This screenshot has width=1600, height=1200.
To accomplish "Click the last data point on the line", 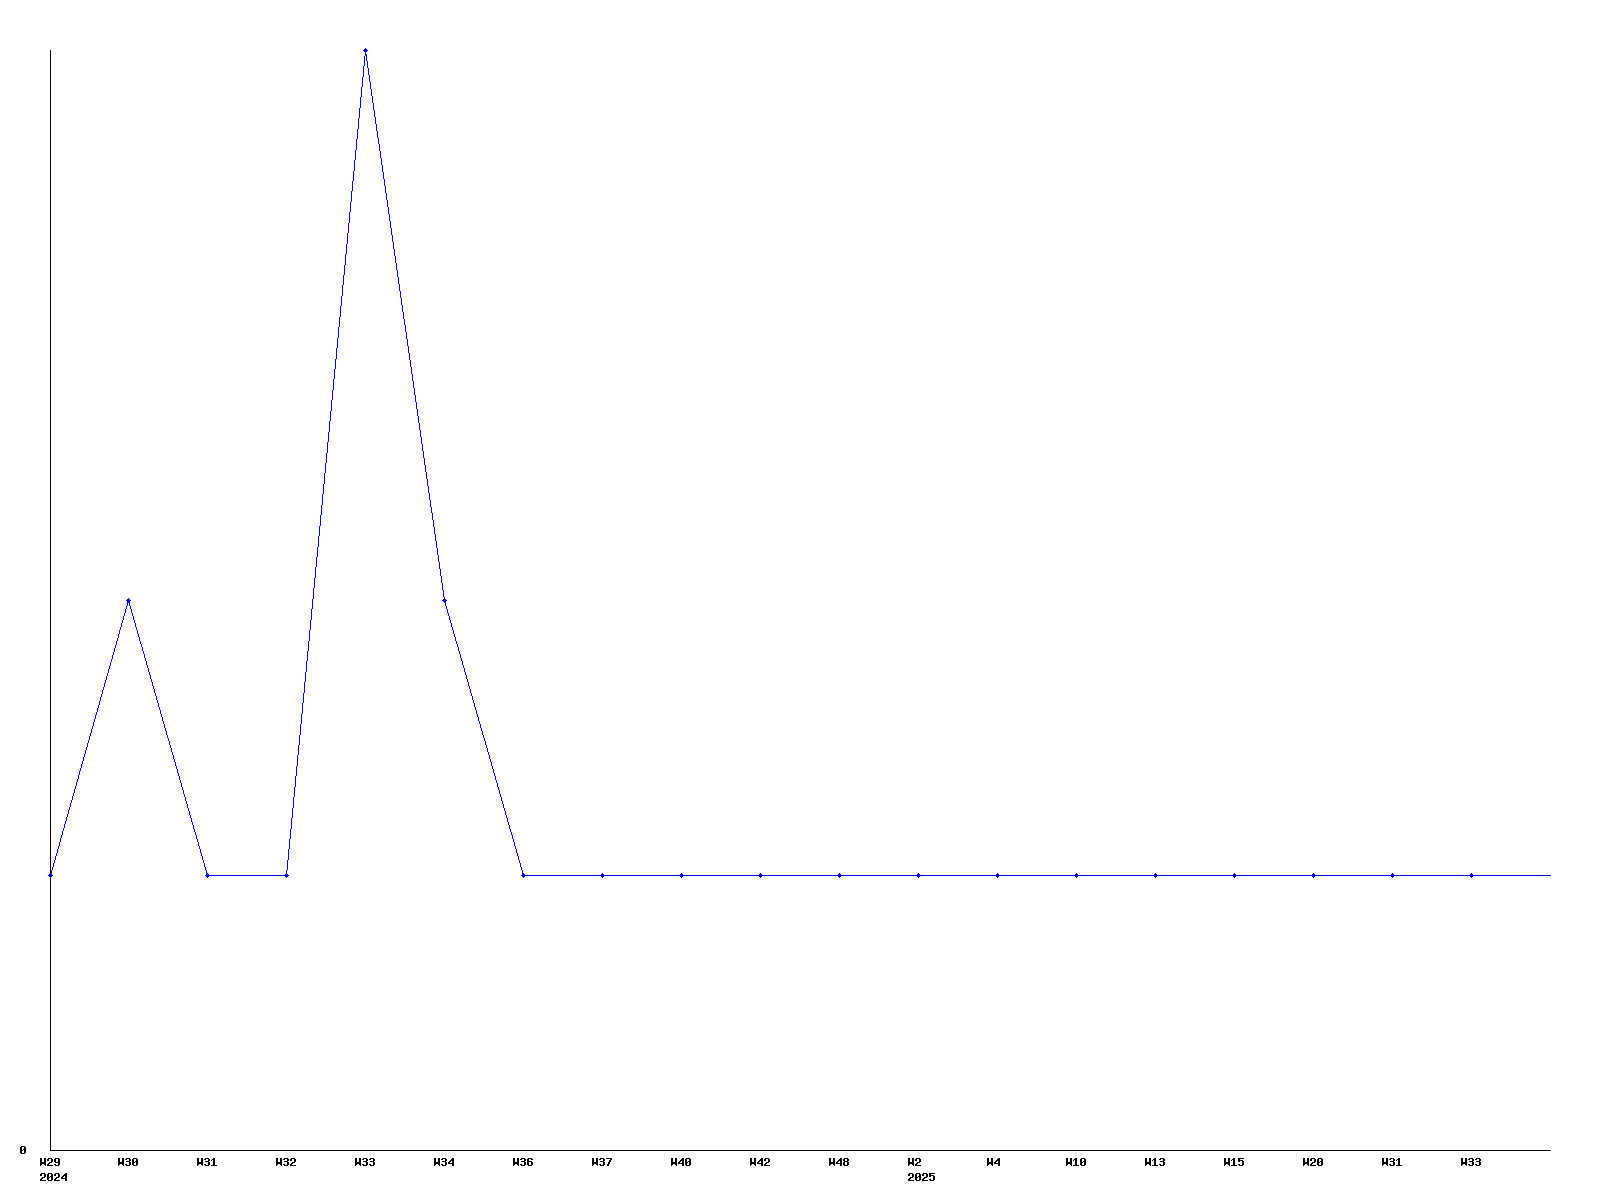I will (x=1471, y=875).
